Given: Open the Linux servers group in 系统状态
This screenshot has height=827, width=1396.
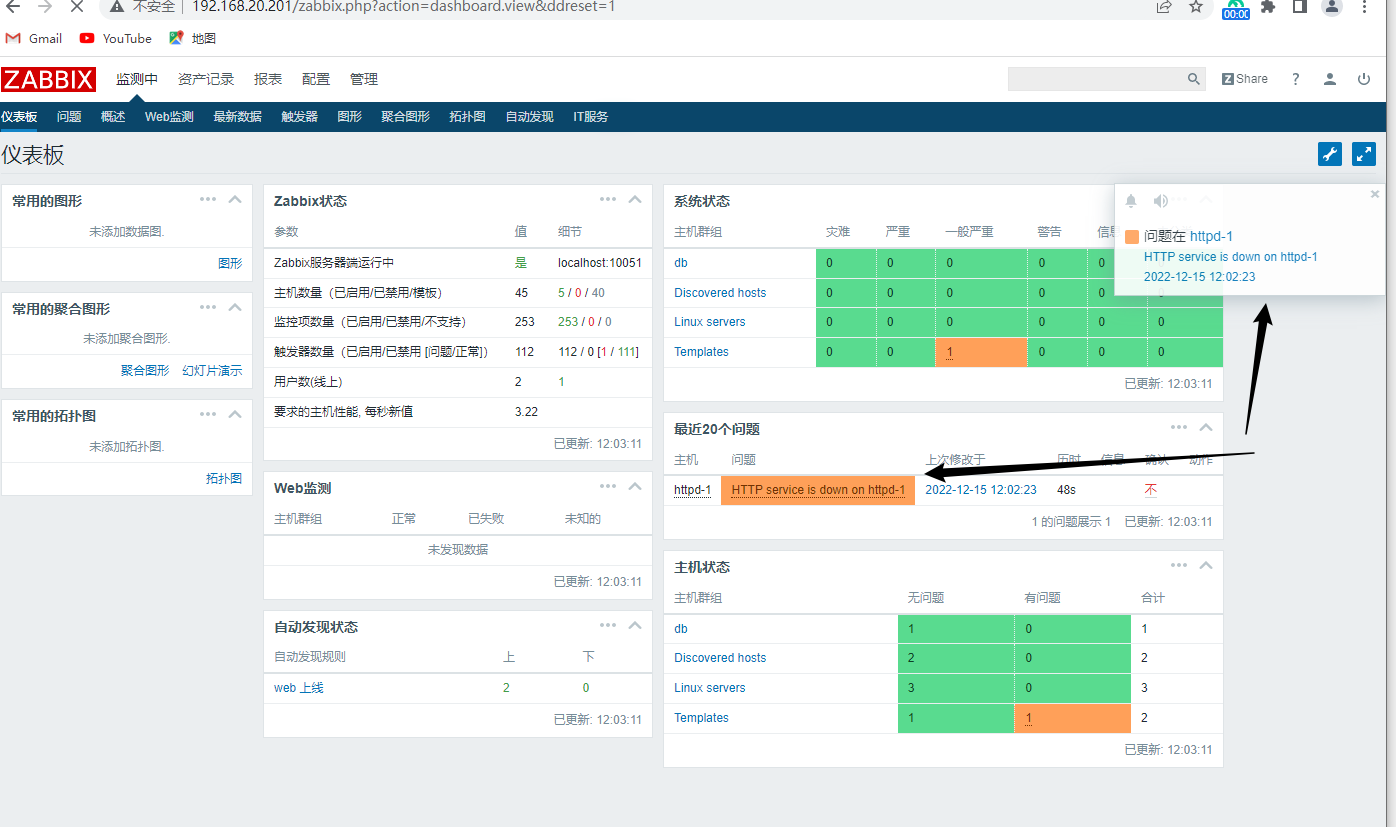Looking at the screenshot, I should click(709, 322).
